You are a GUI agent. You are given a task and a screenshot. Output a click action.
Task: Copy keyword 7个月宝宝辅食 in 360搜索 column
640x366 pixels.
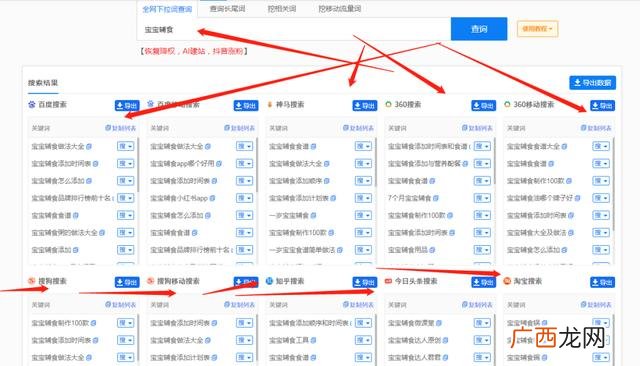pyautogui.click(x=436, y=198)
